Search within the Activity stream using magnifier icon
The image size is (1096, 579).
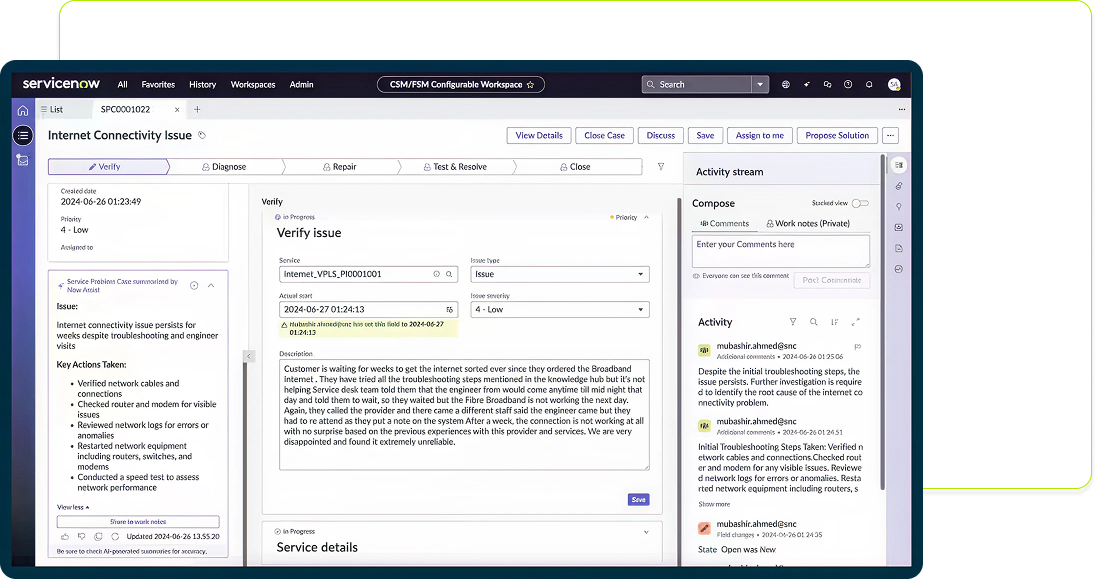[814, 322]
